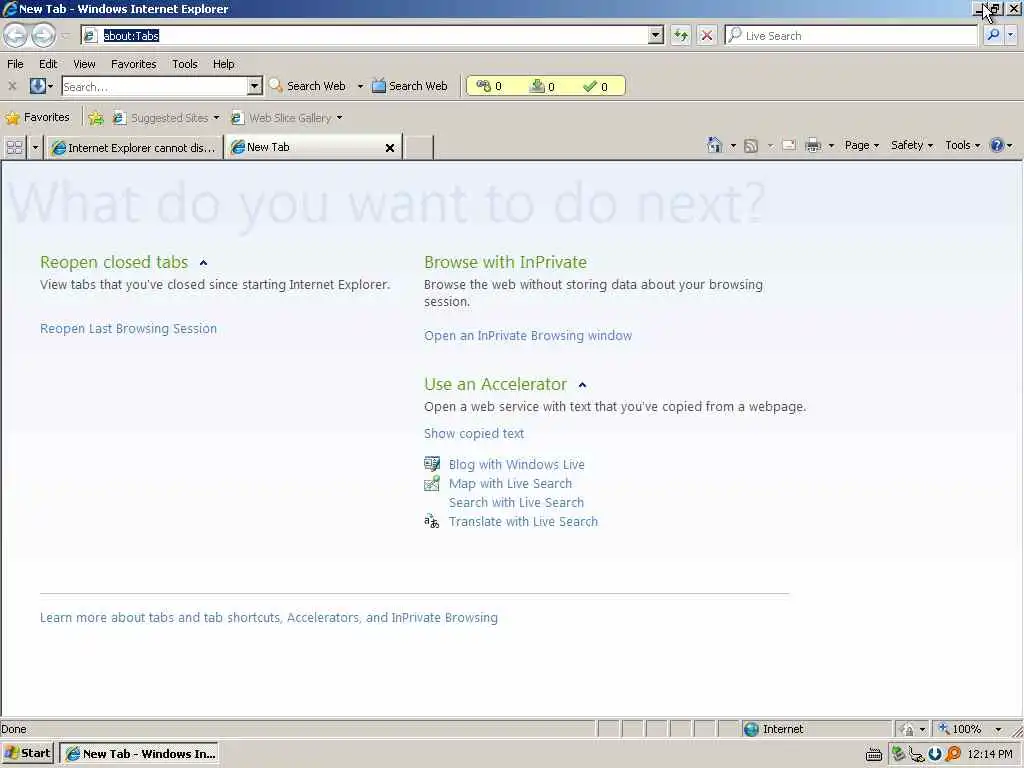Open Quick Tabs grid icon

pos(14,148)
